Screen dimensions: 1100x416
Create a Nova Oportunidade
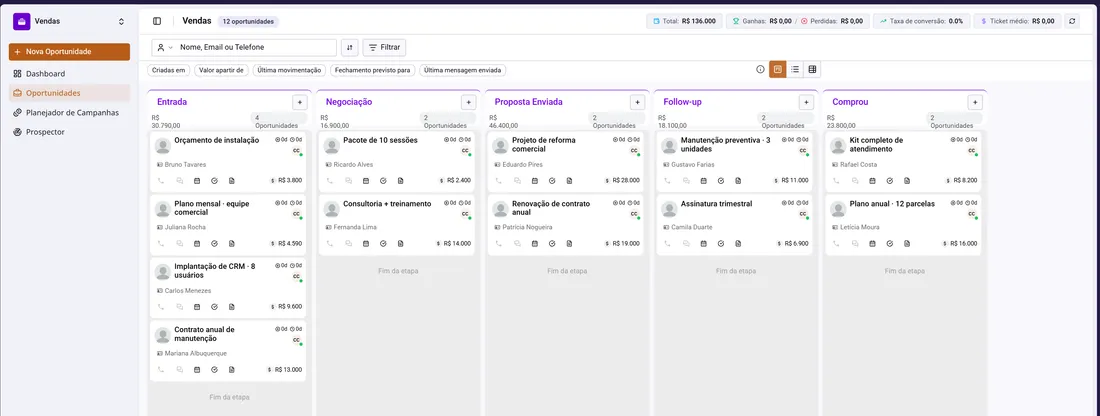click(x=69, y=52)
